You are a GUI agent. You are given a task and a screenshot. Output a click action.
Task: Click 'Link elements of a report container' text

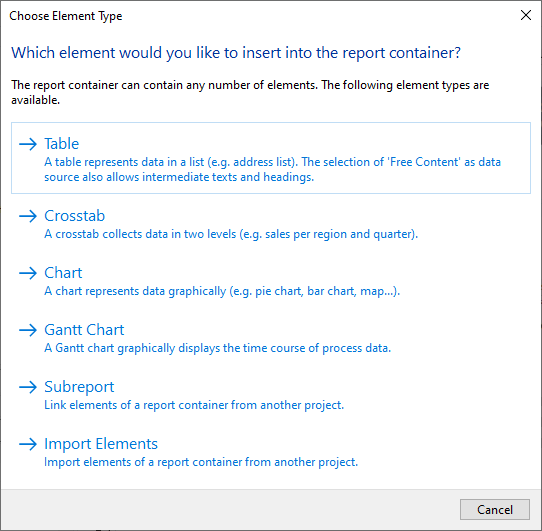194,405
